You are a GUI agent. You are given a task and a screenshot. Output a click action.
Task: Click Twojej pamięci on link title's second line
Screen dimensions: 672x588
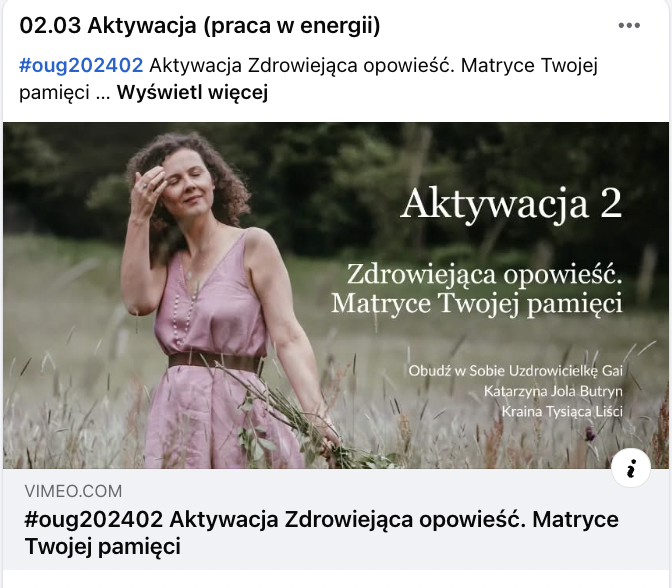point(103,546)
